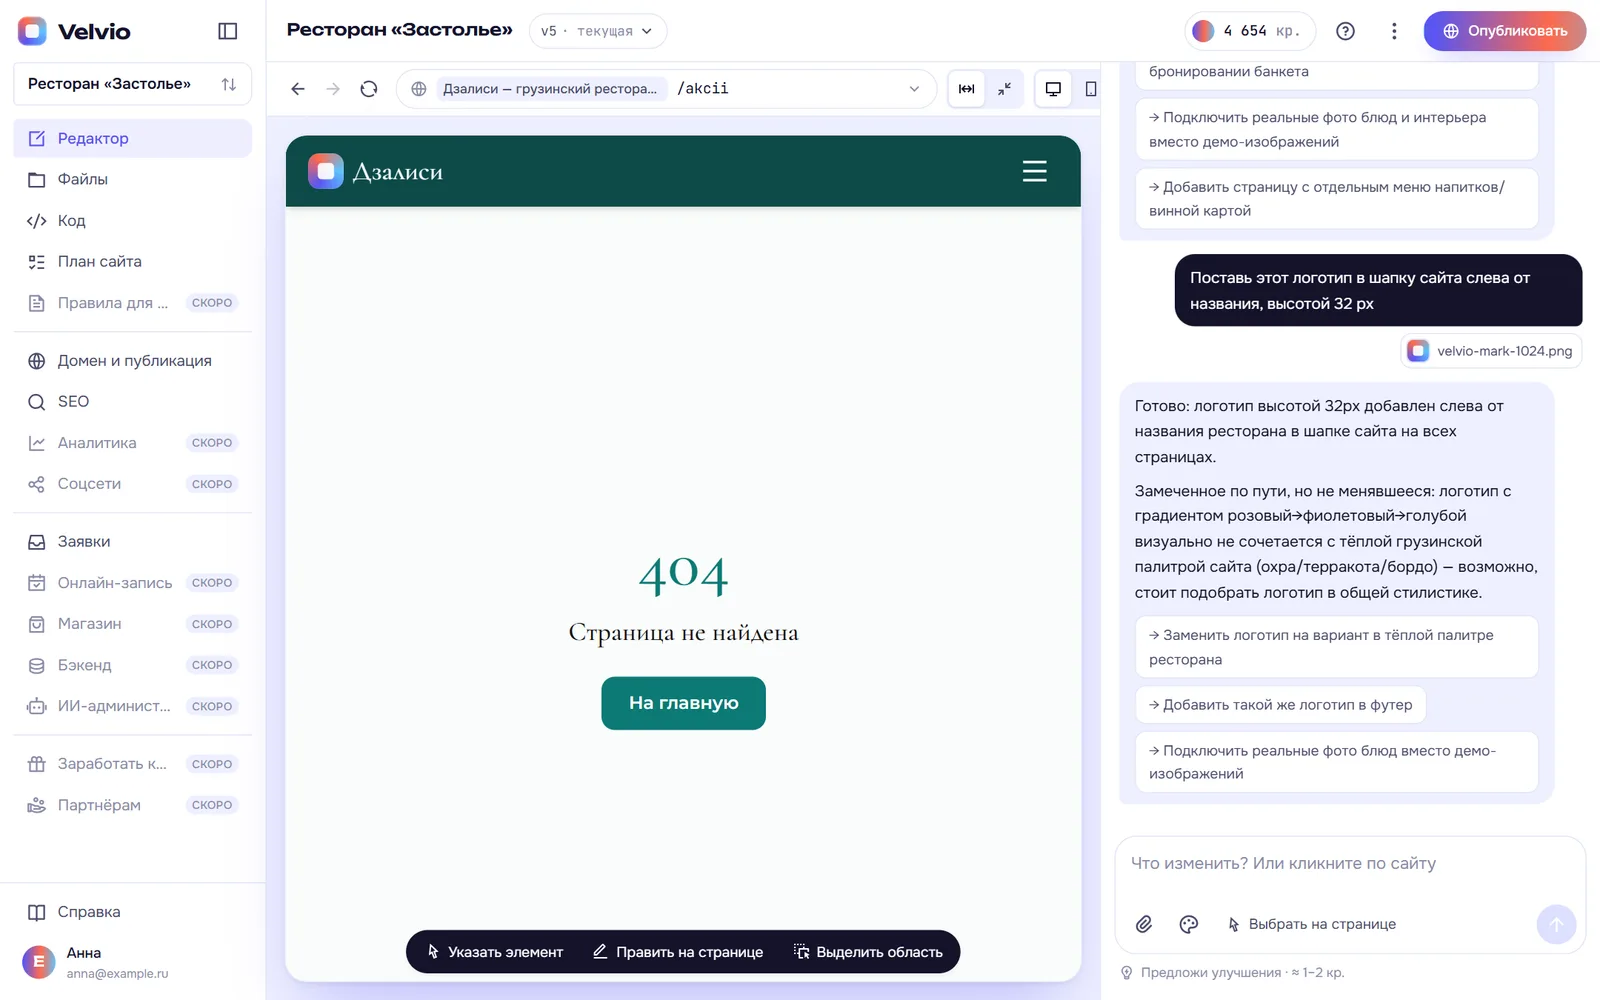Open Домен и публикация section

132,360
